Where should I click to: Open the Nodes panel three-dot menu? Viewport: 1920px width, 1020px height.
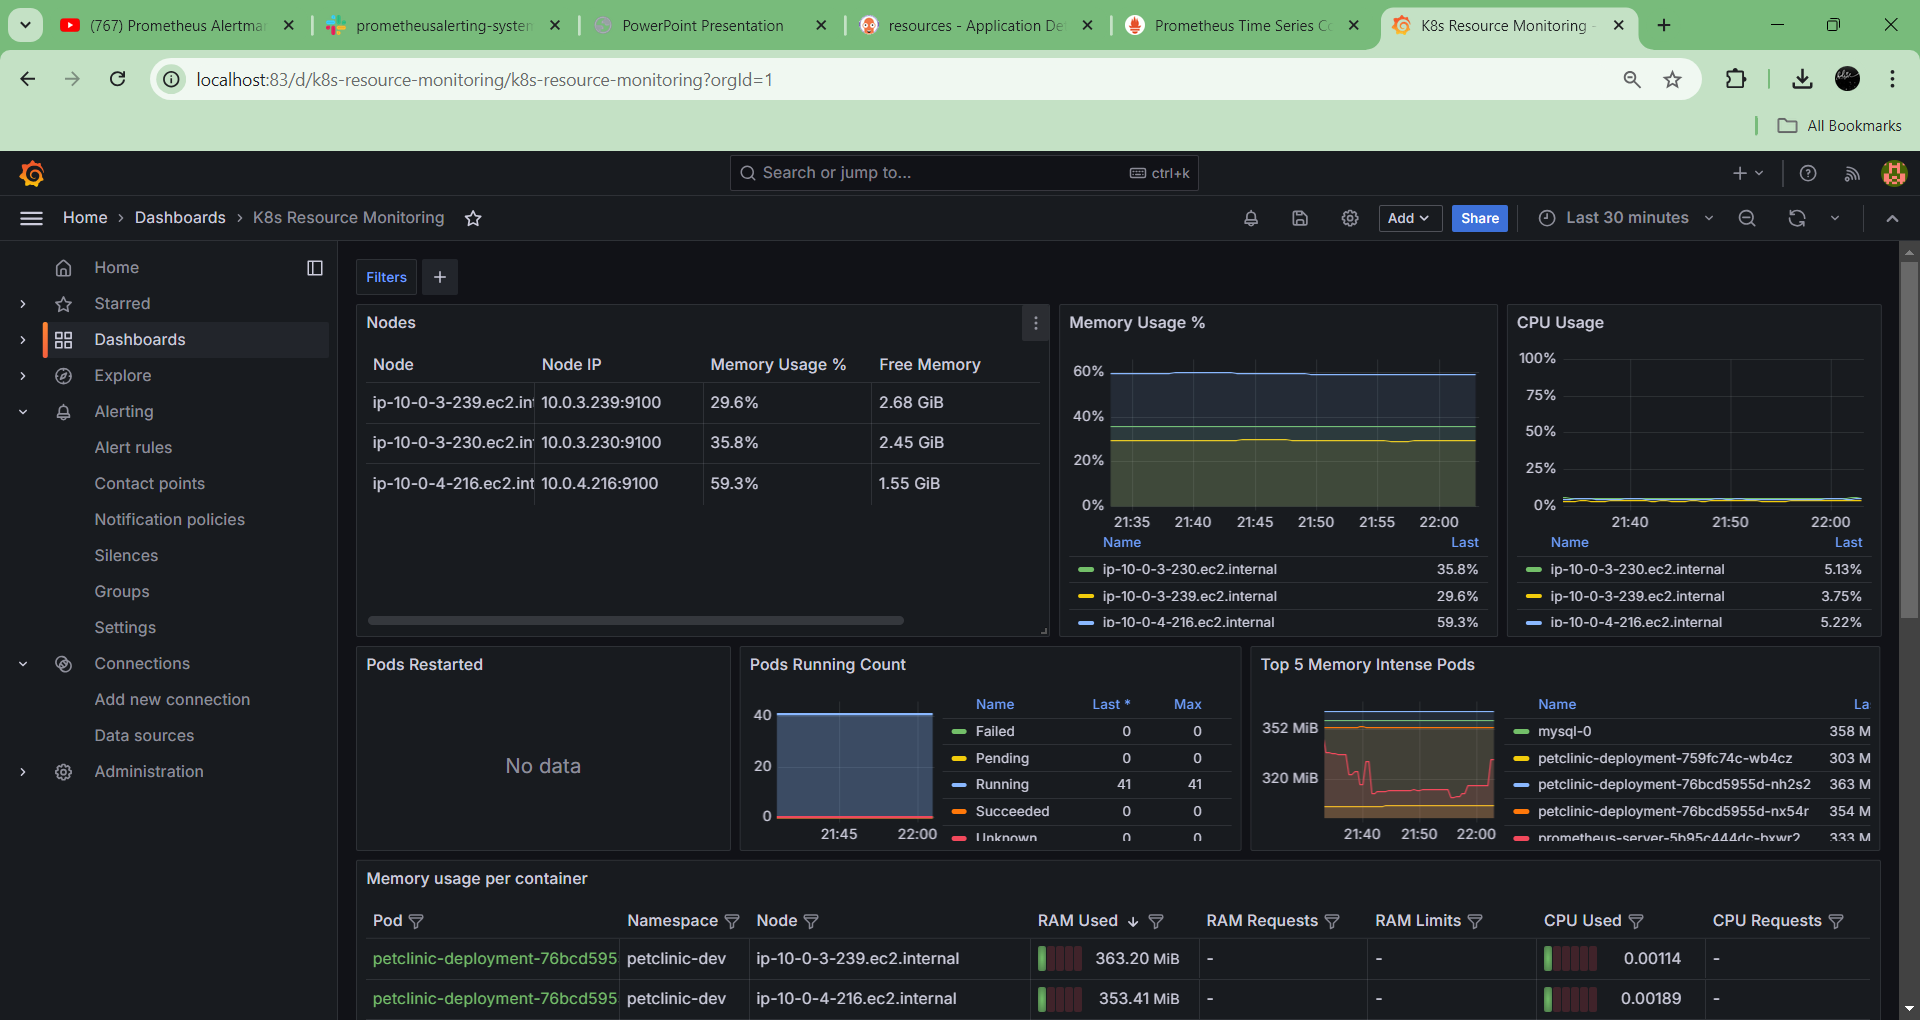coord(1035,323)
